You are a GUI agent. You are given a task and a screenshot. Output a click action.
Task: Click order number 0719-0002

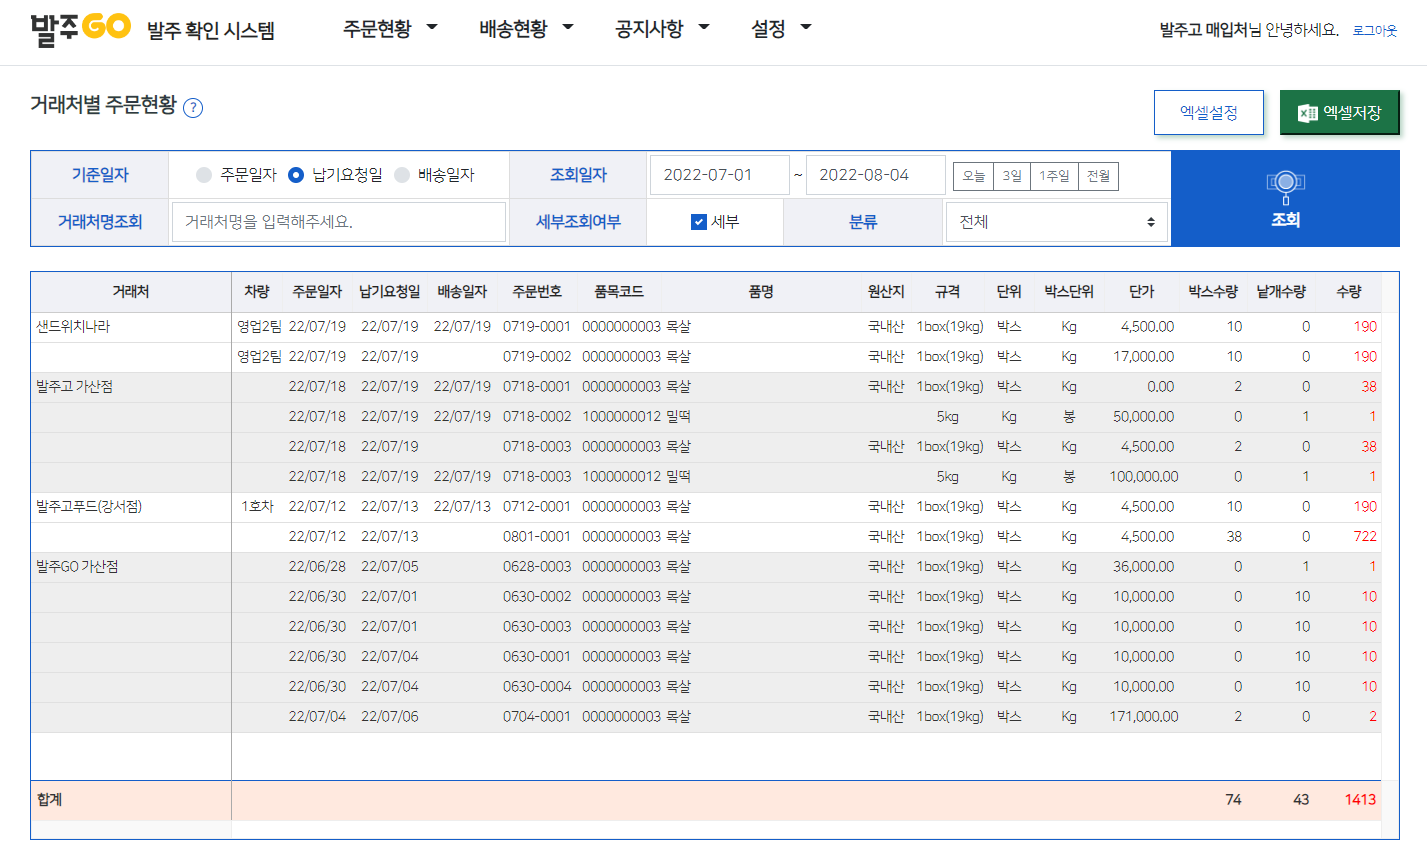pyautogui.click(x=537, y=357)
